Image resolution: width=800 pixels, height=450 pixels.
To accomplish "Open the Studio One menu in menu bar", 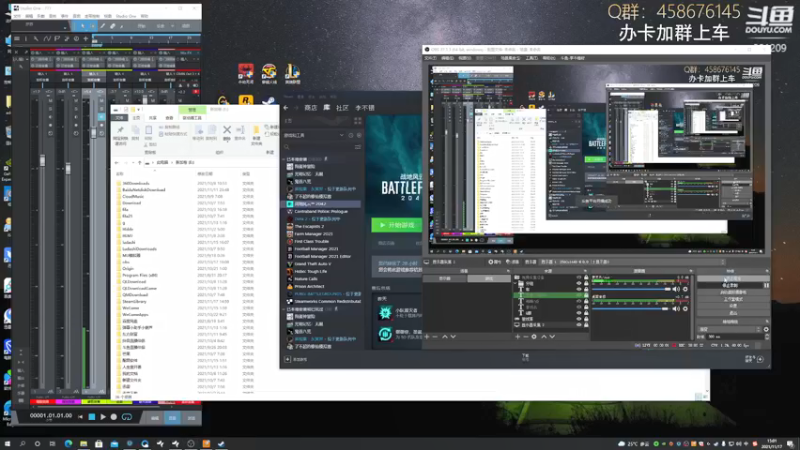I will coord(126,16).
